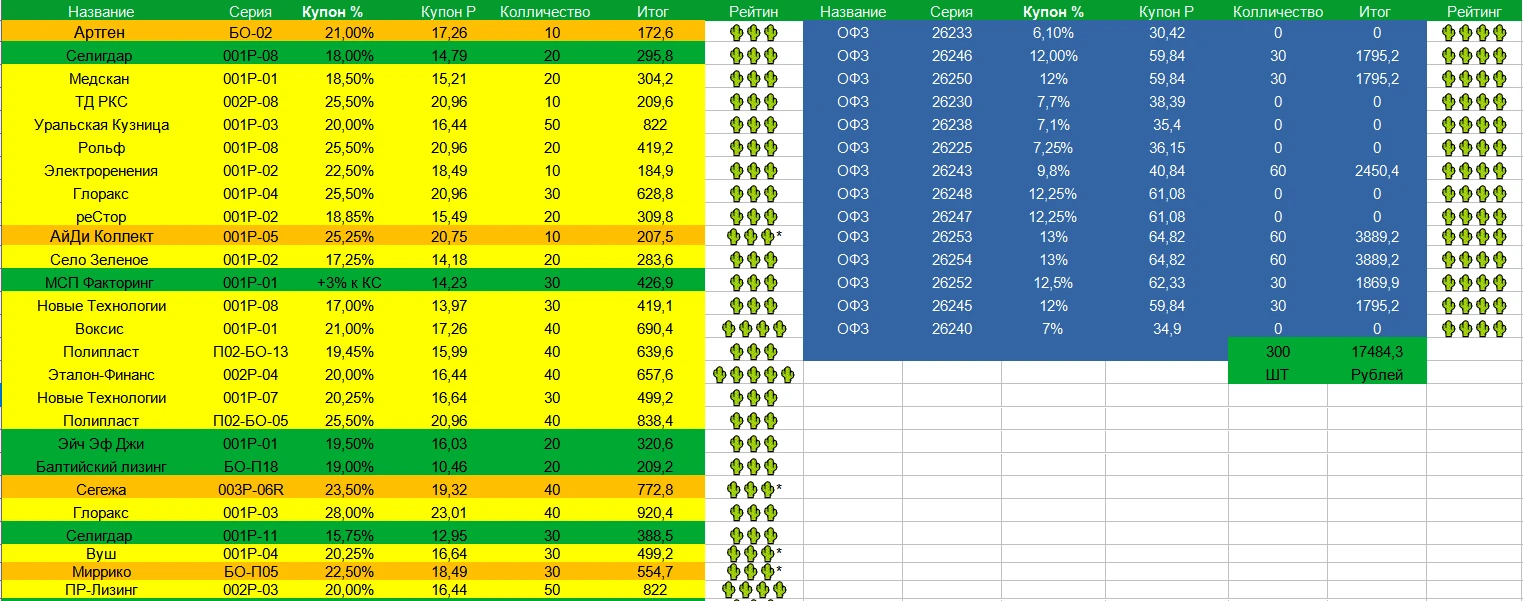Click the four-cactus rating in the Воксис row
This screenshot has width=1523, height=601.
pos(753,329)
